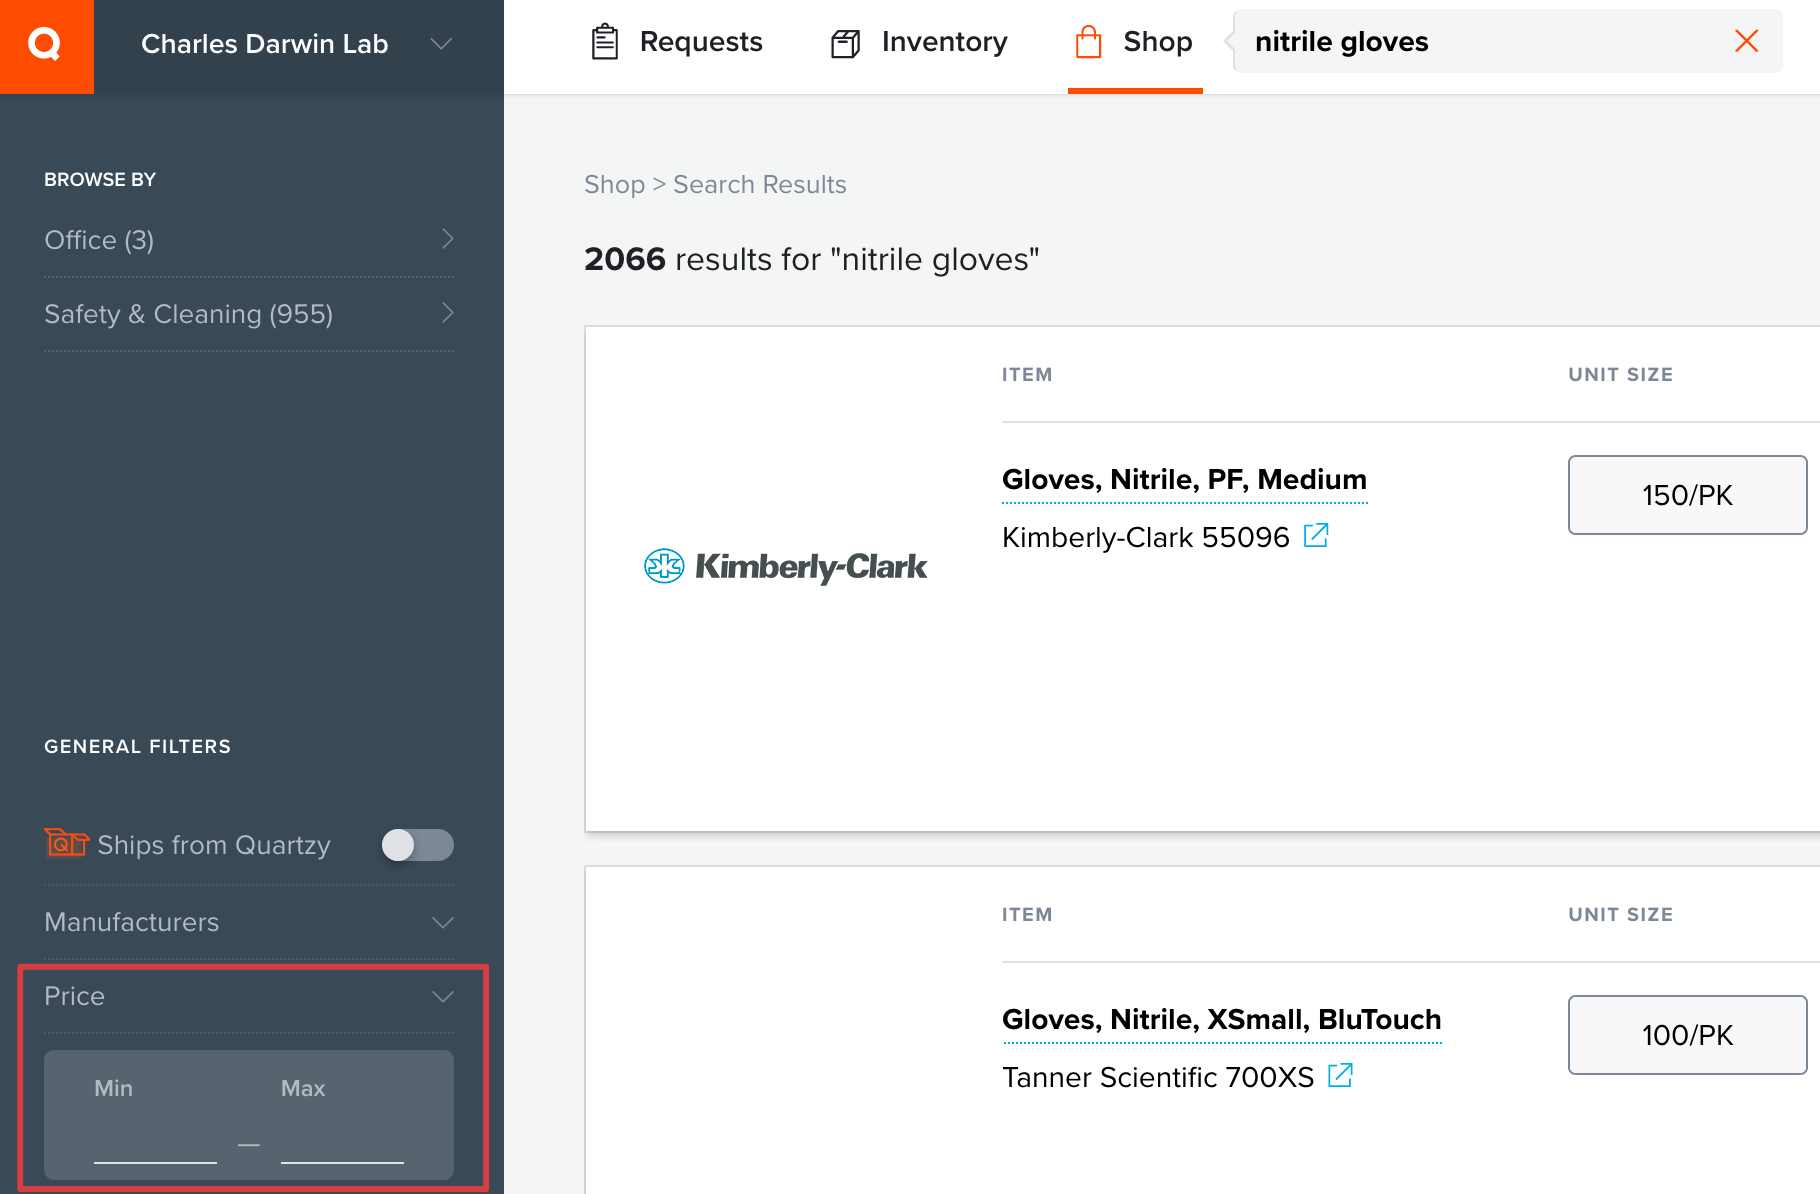Click the Manufacturers filter label

click(131, 922)
